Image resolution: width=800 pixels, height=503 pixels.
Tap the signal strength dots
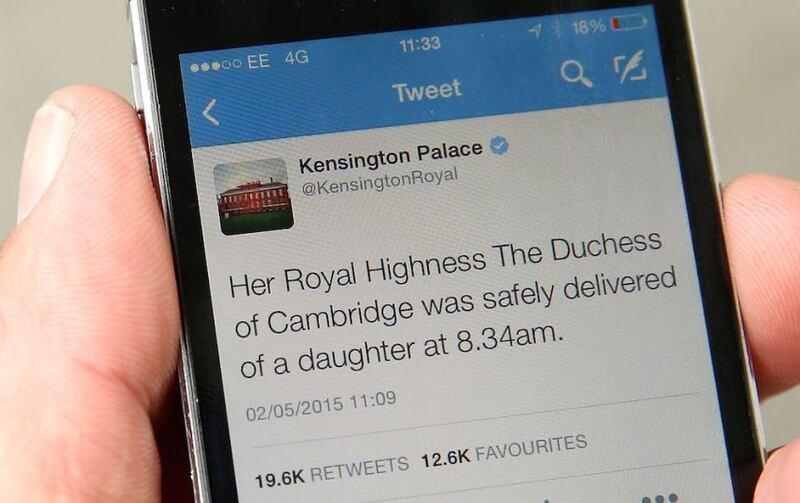click(x=215, y=65)
